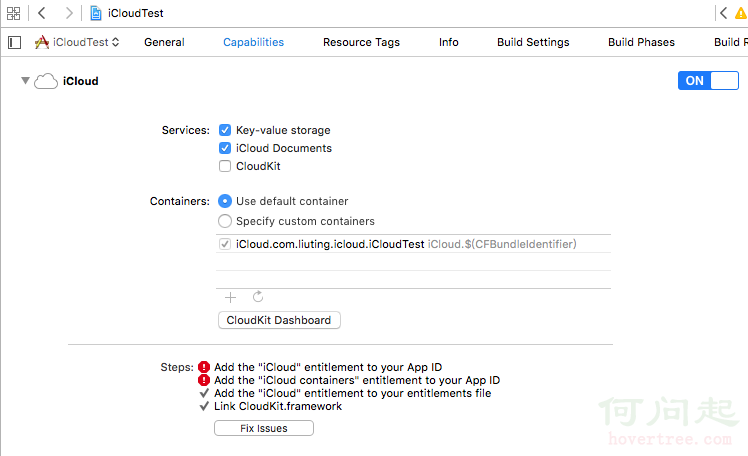Switch to the Build Settings tab
The height and width of the screenshot is (456, 748).
[533, 42]
